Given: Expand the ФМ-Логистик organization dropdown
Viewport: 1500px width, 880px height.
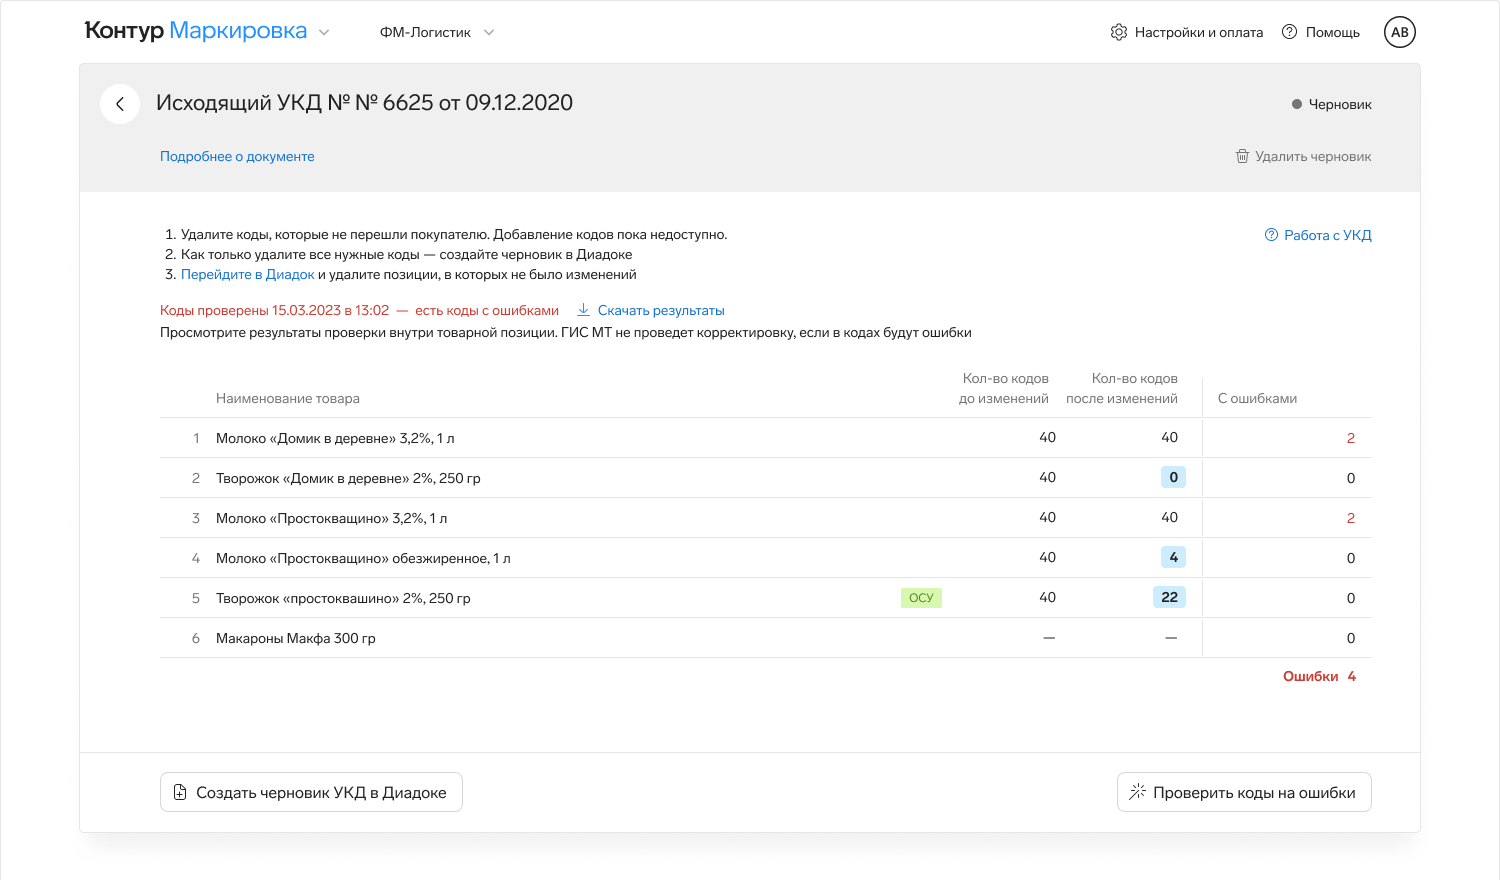Looking at the screenshot, I should (489, 32).
